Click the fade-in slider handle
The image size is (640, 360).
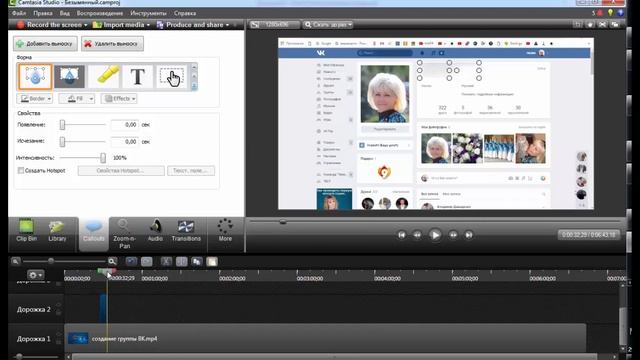(62, 125)
